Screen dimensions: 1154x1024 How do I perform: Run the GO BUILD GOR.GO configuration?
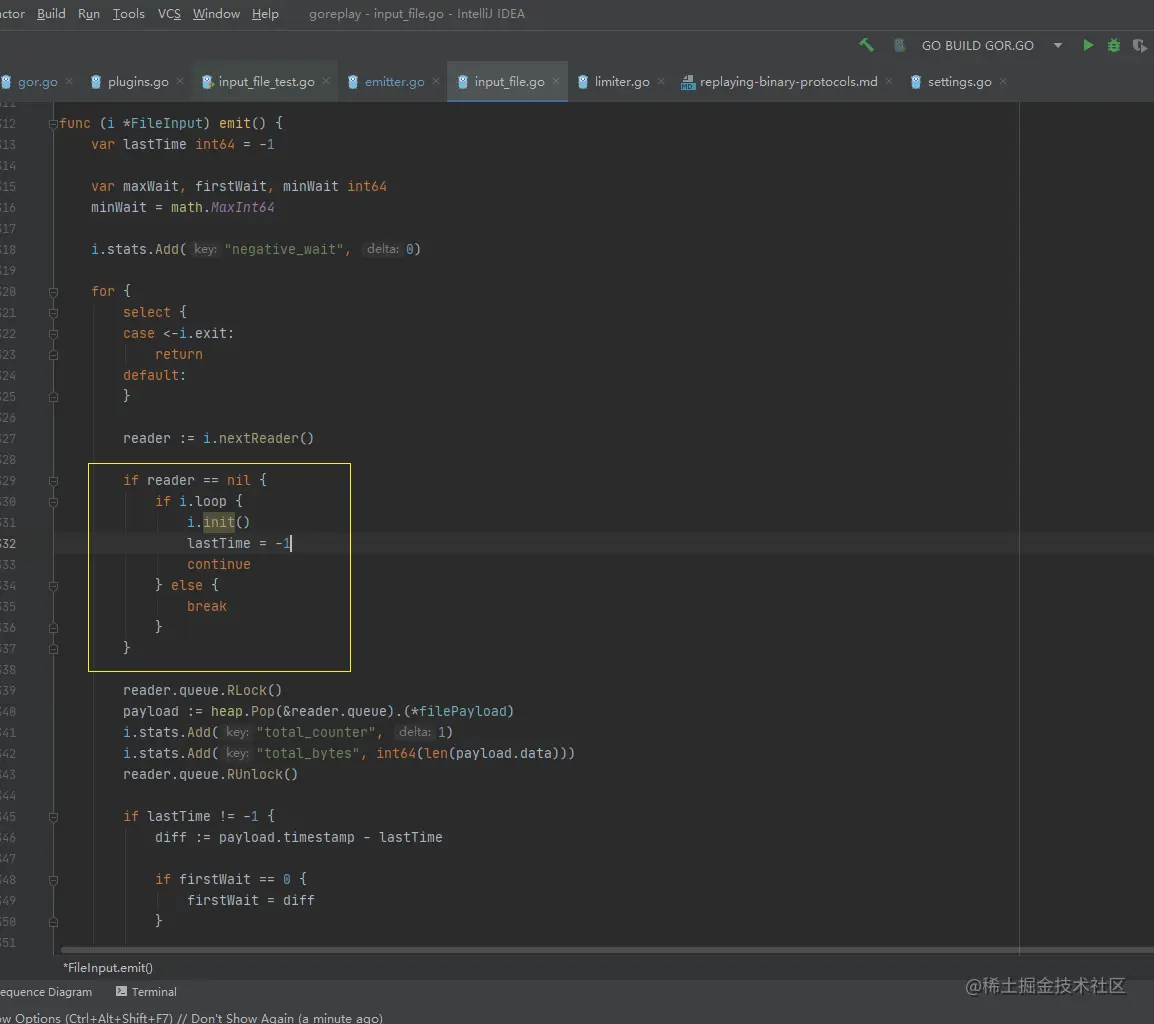1088,45
